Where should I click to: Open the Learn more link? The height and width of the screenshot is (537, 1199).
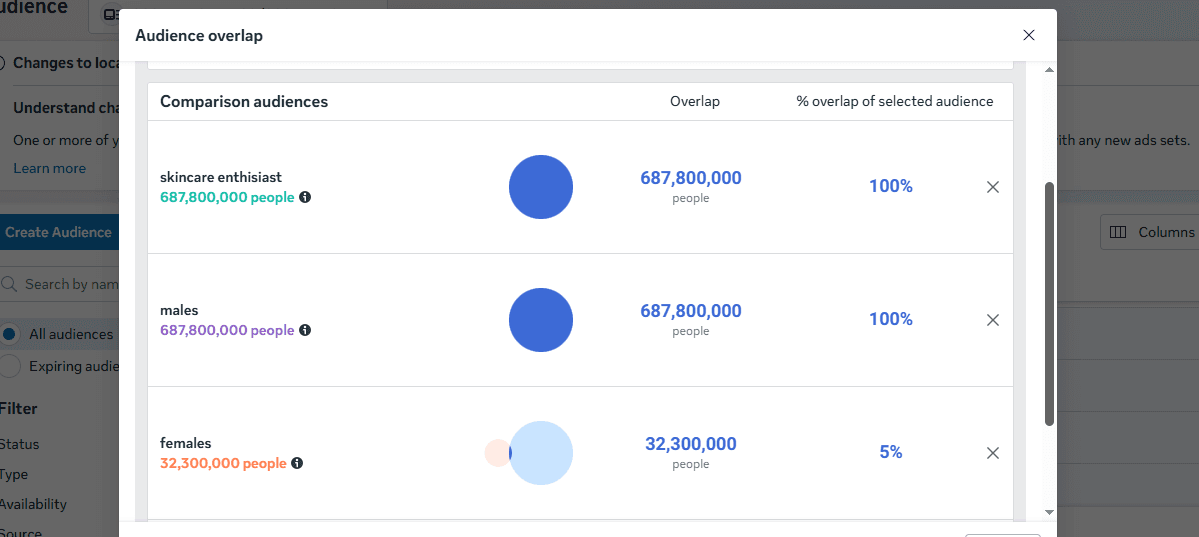49,168
